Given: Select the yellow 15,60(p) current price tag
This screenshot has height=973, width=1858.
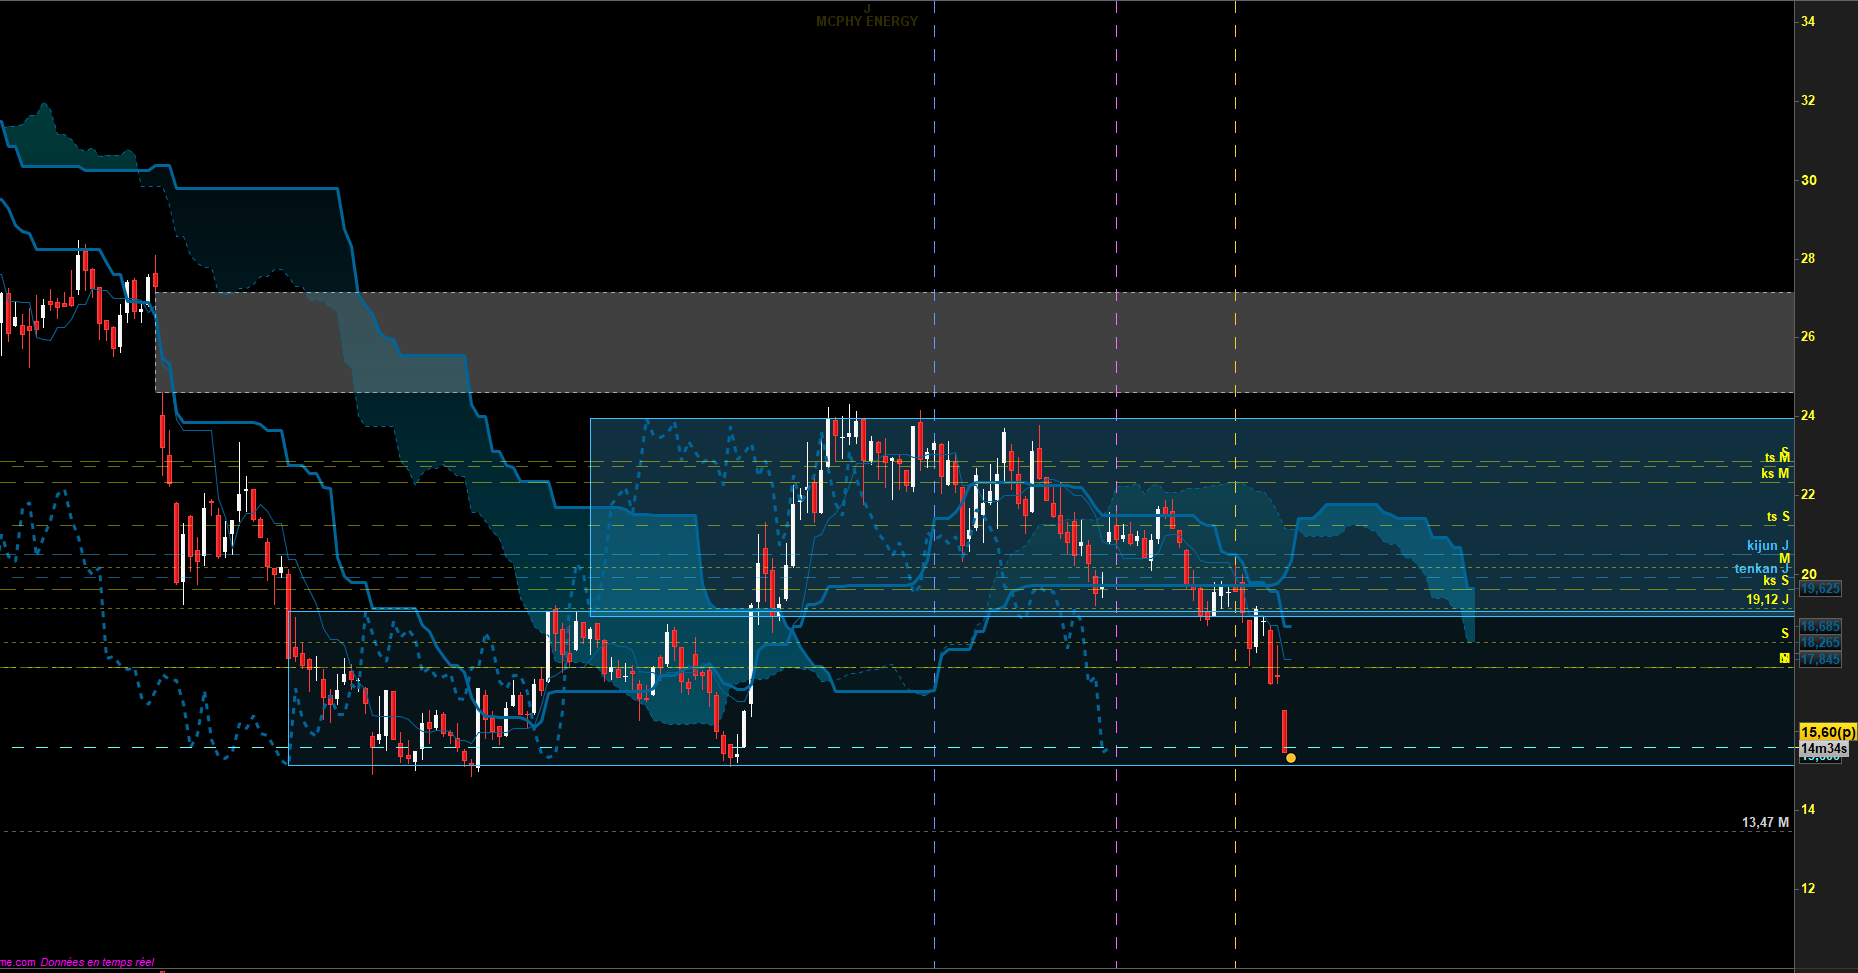Looking at the screenshot, I should pos(1827,732).
